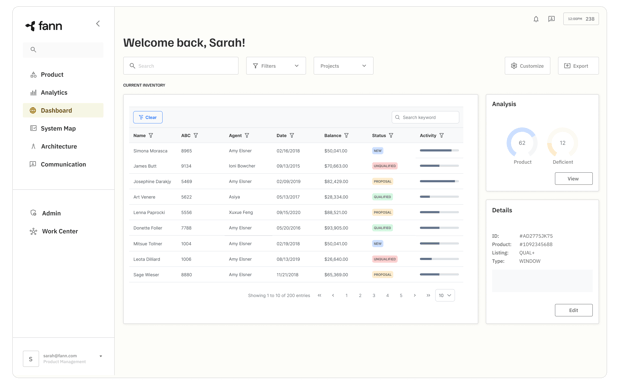Click the S user avatar

pyautogui.click(x=31, y=359)
